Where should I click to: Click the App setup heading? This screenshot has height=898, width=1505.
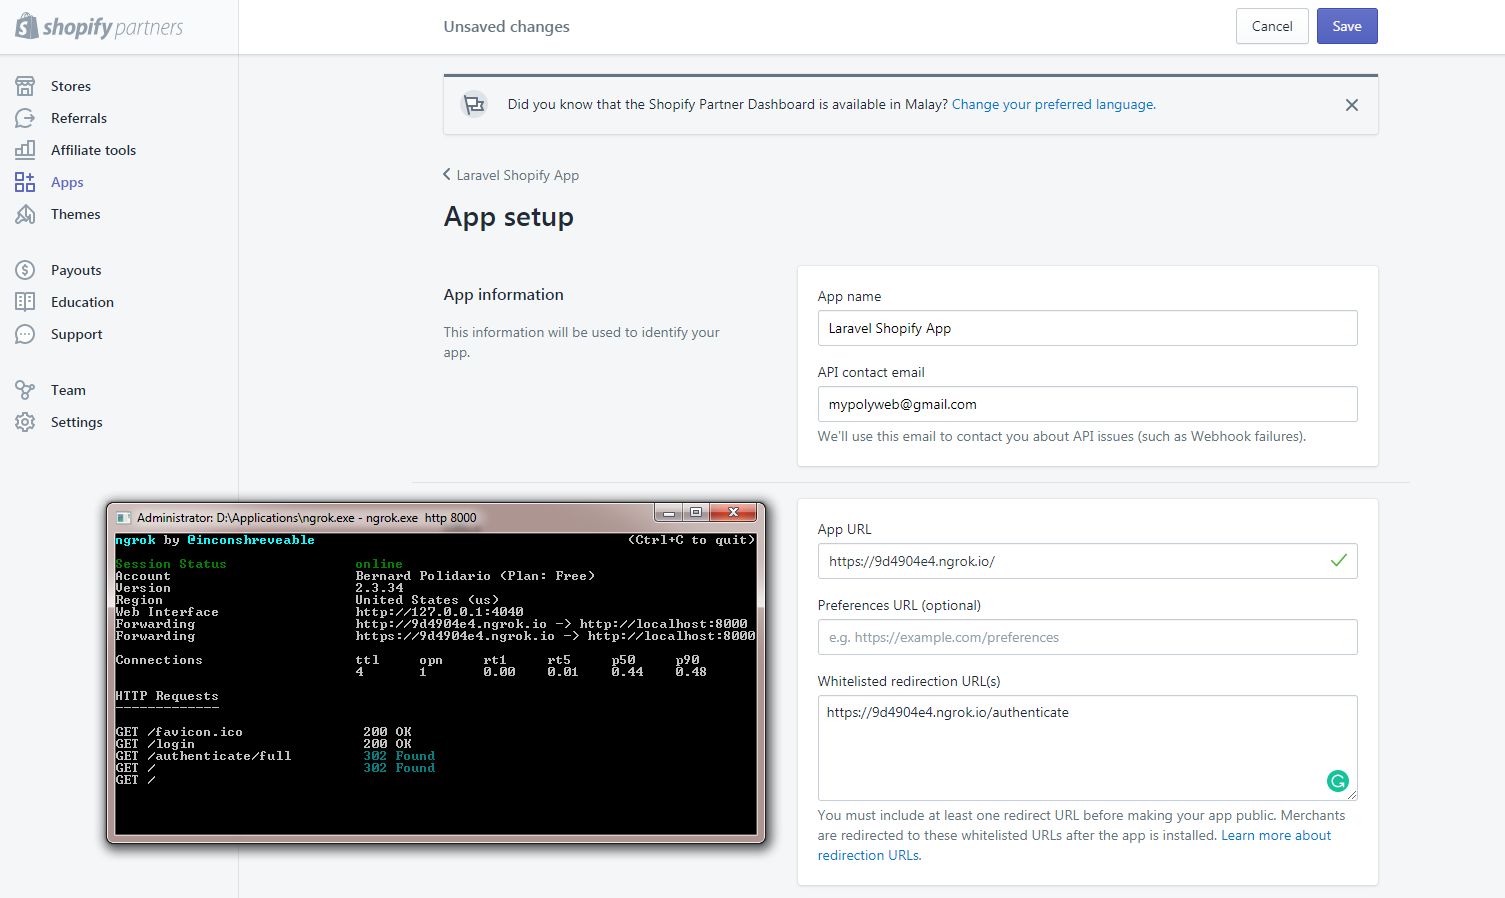point(508,217)
